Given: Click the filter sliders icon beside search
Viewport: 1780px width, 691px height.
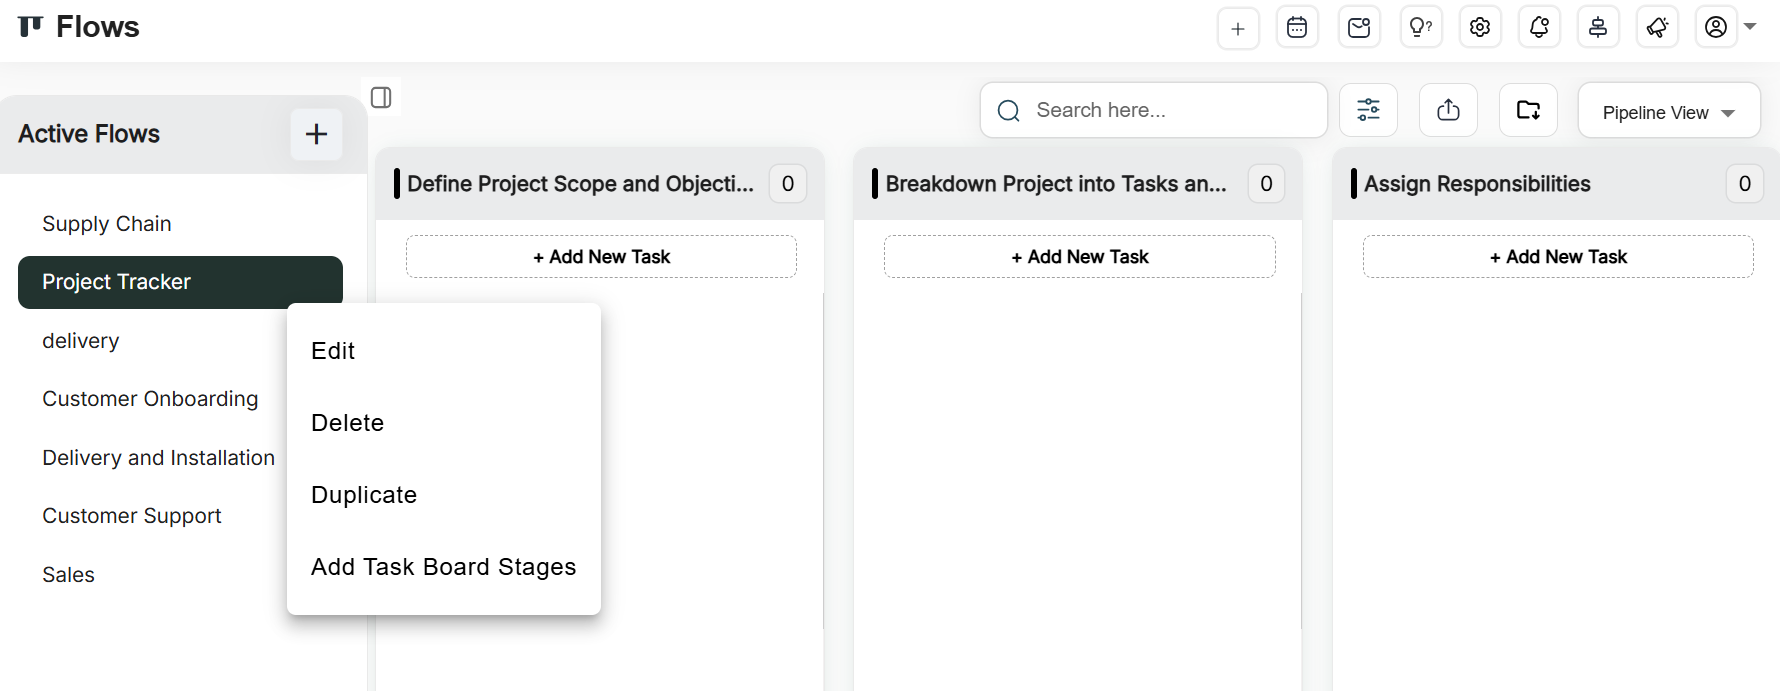Looking at the screenshot, I should pos(1368,110).
